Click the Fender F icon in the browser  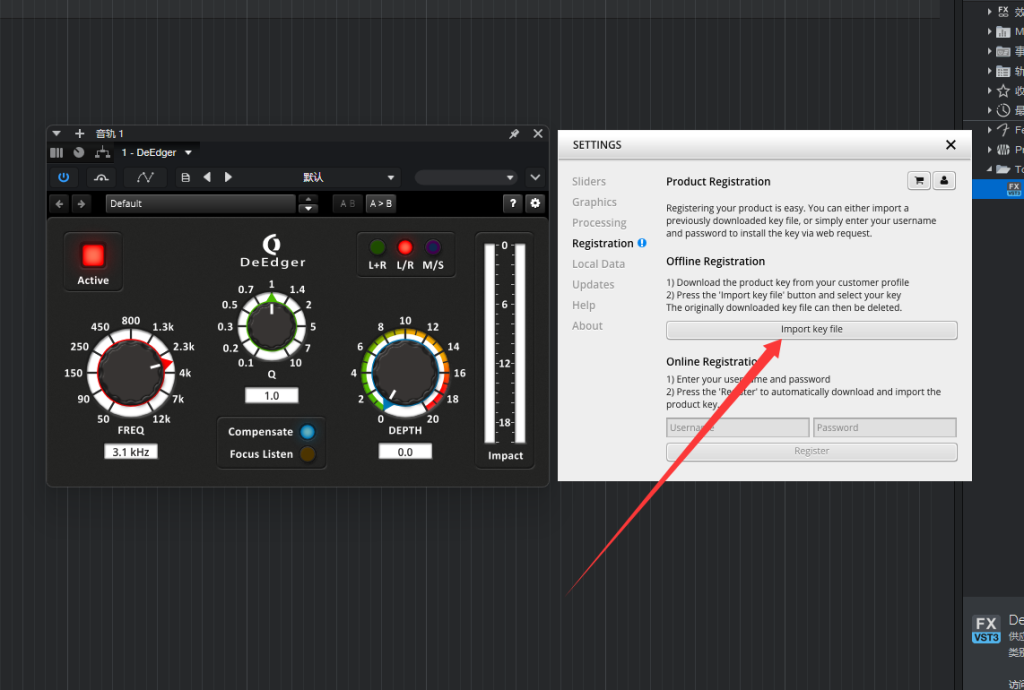(x=1003, y=130)
